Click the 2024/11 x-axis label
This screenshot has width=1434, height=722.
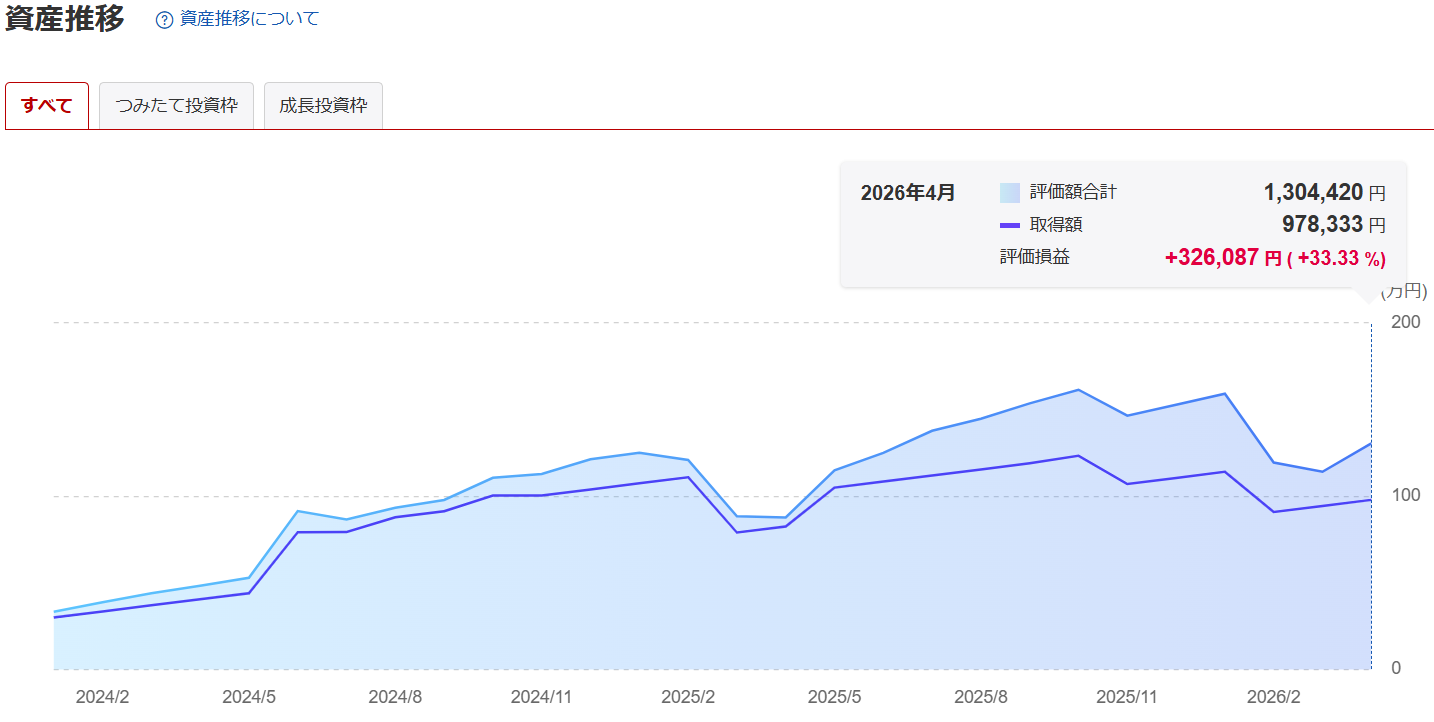point(541,697)
